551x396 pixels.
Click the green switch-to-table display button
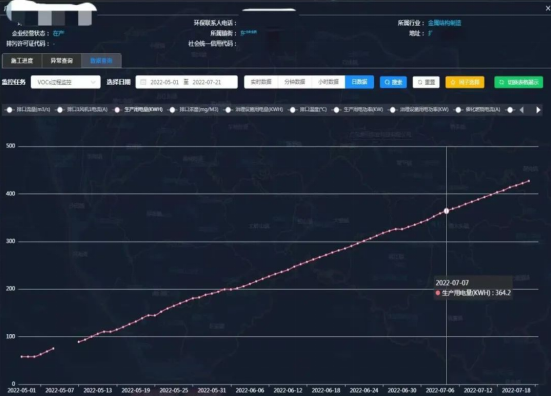coord(518,82)
